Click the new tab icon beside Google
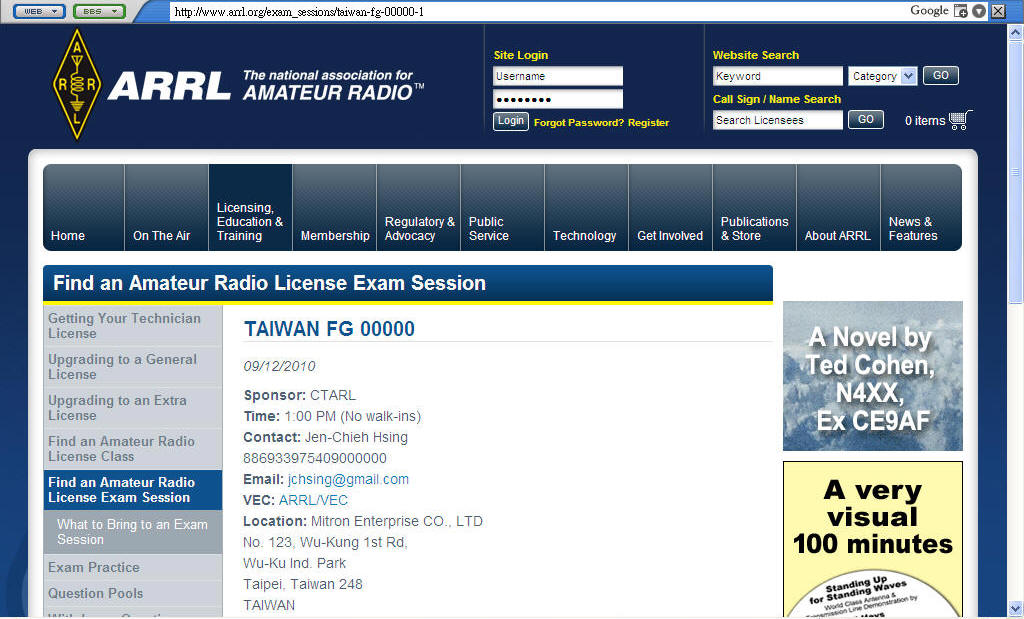 961,11
